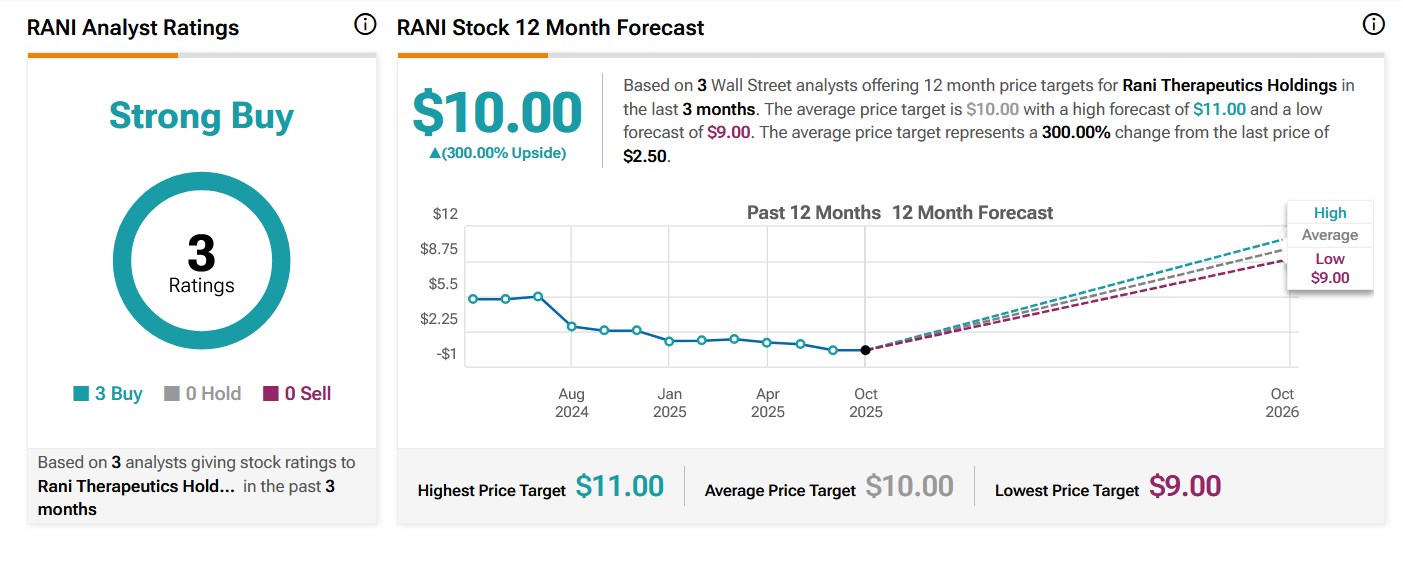Click the large $10.00 price target

tap(497, 112)
